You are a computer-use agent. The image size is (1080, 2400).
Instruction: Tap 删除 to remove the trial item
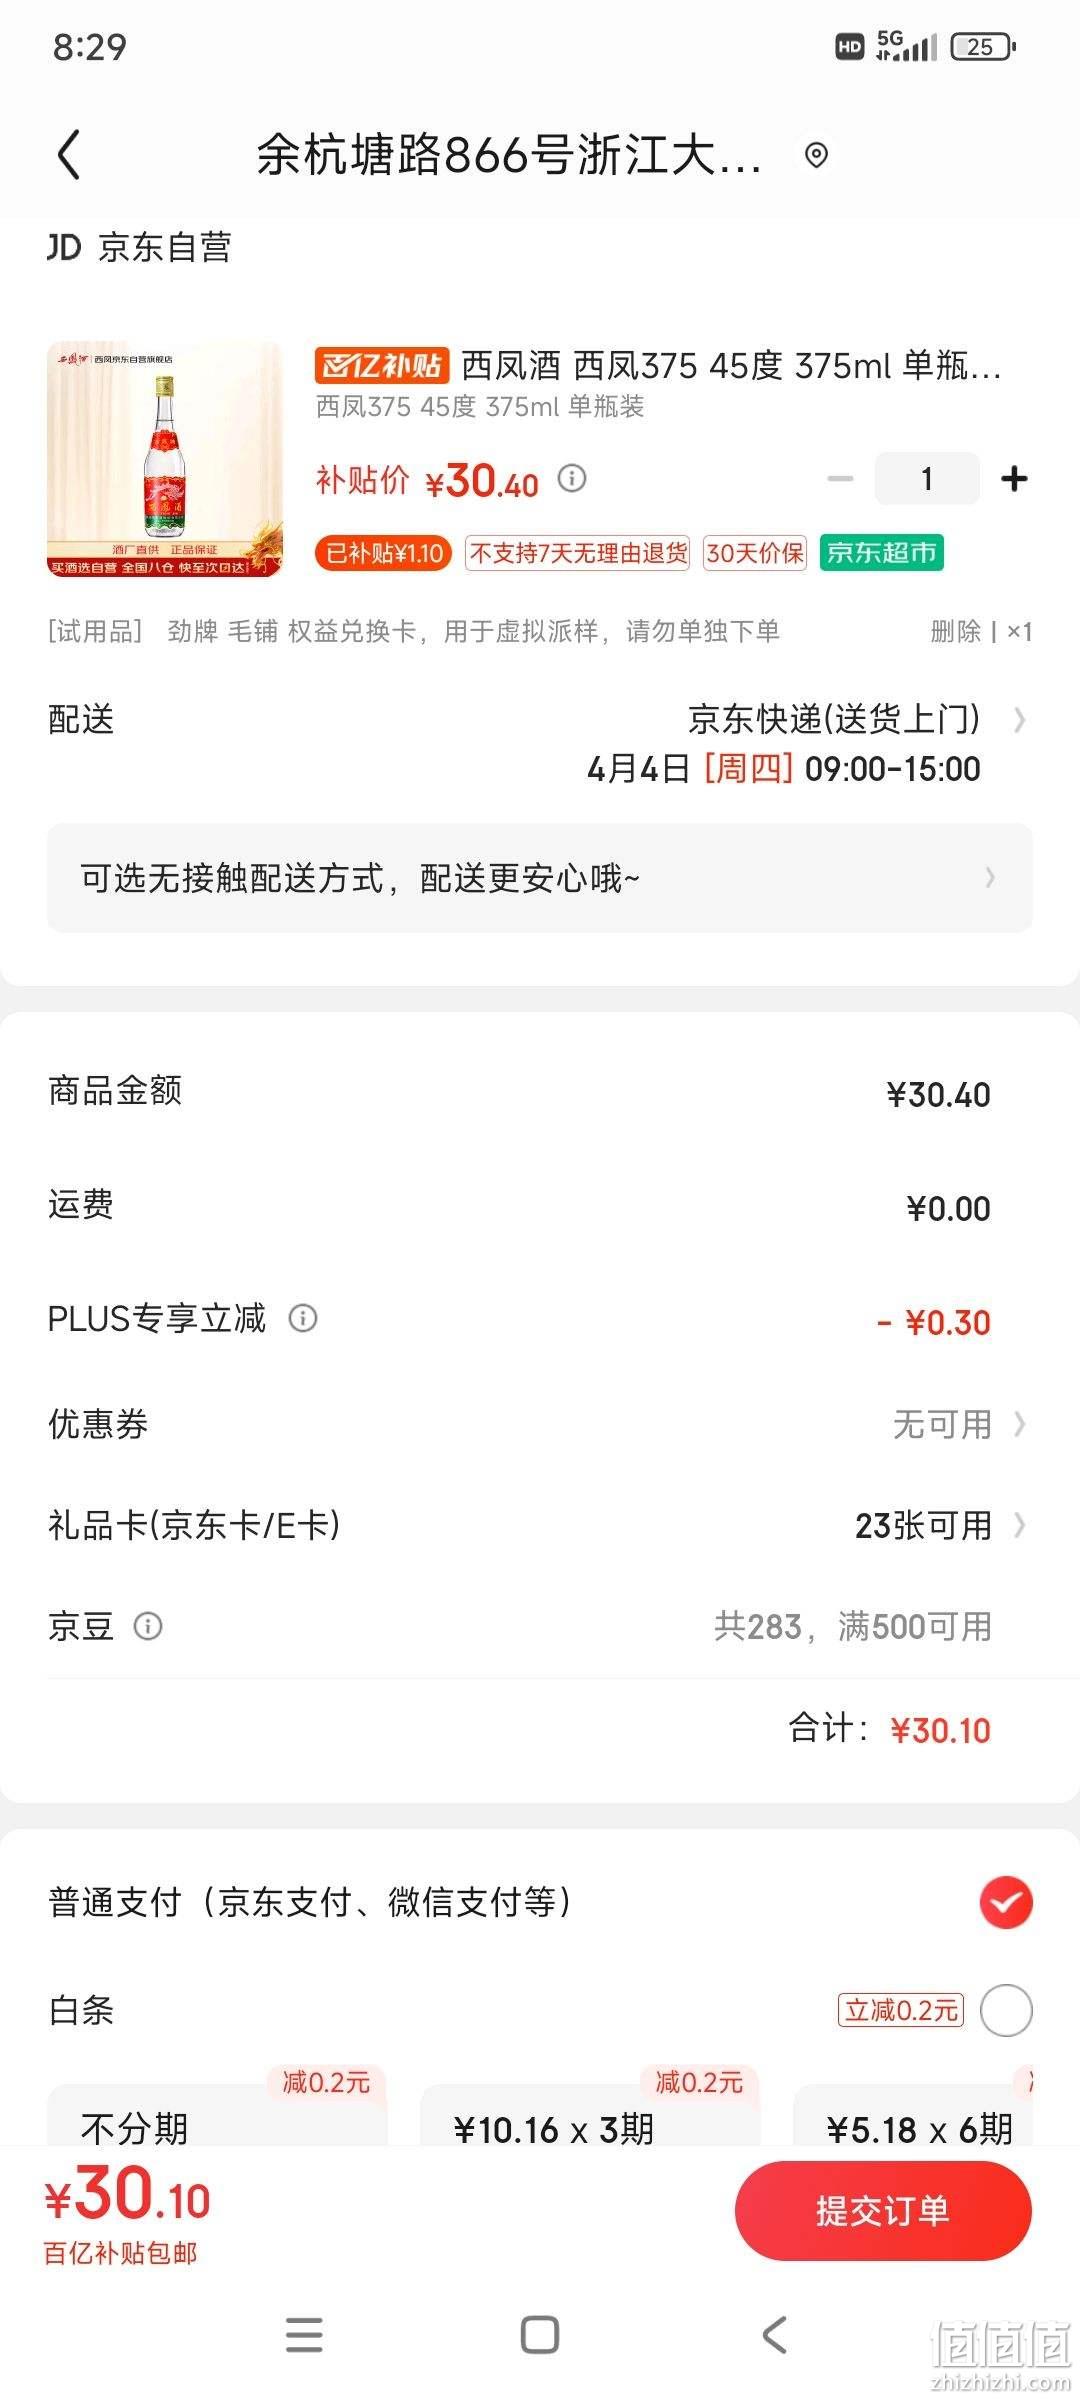956,631
